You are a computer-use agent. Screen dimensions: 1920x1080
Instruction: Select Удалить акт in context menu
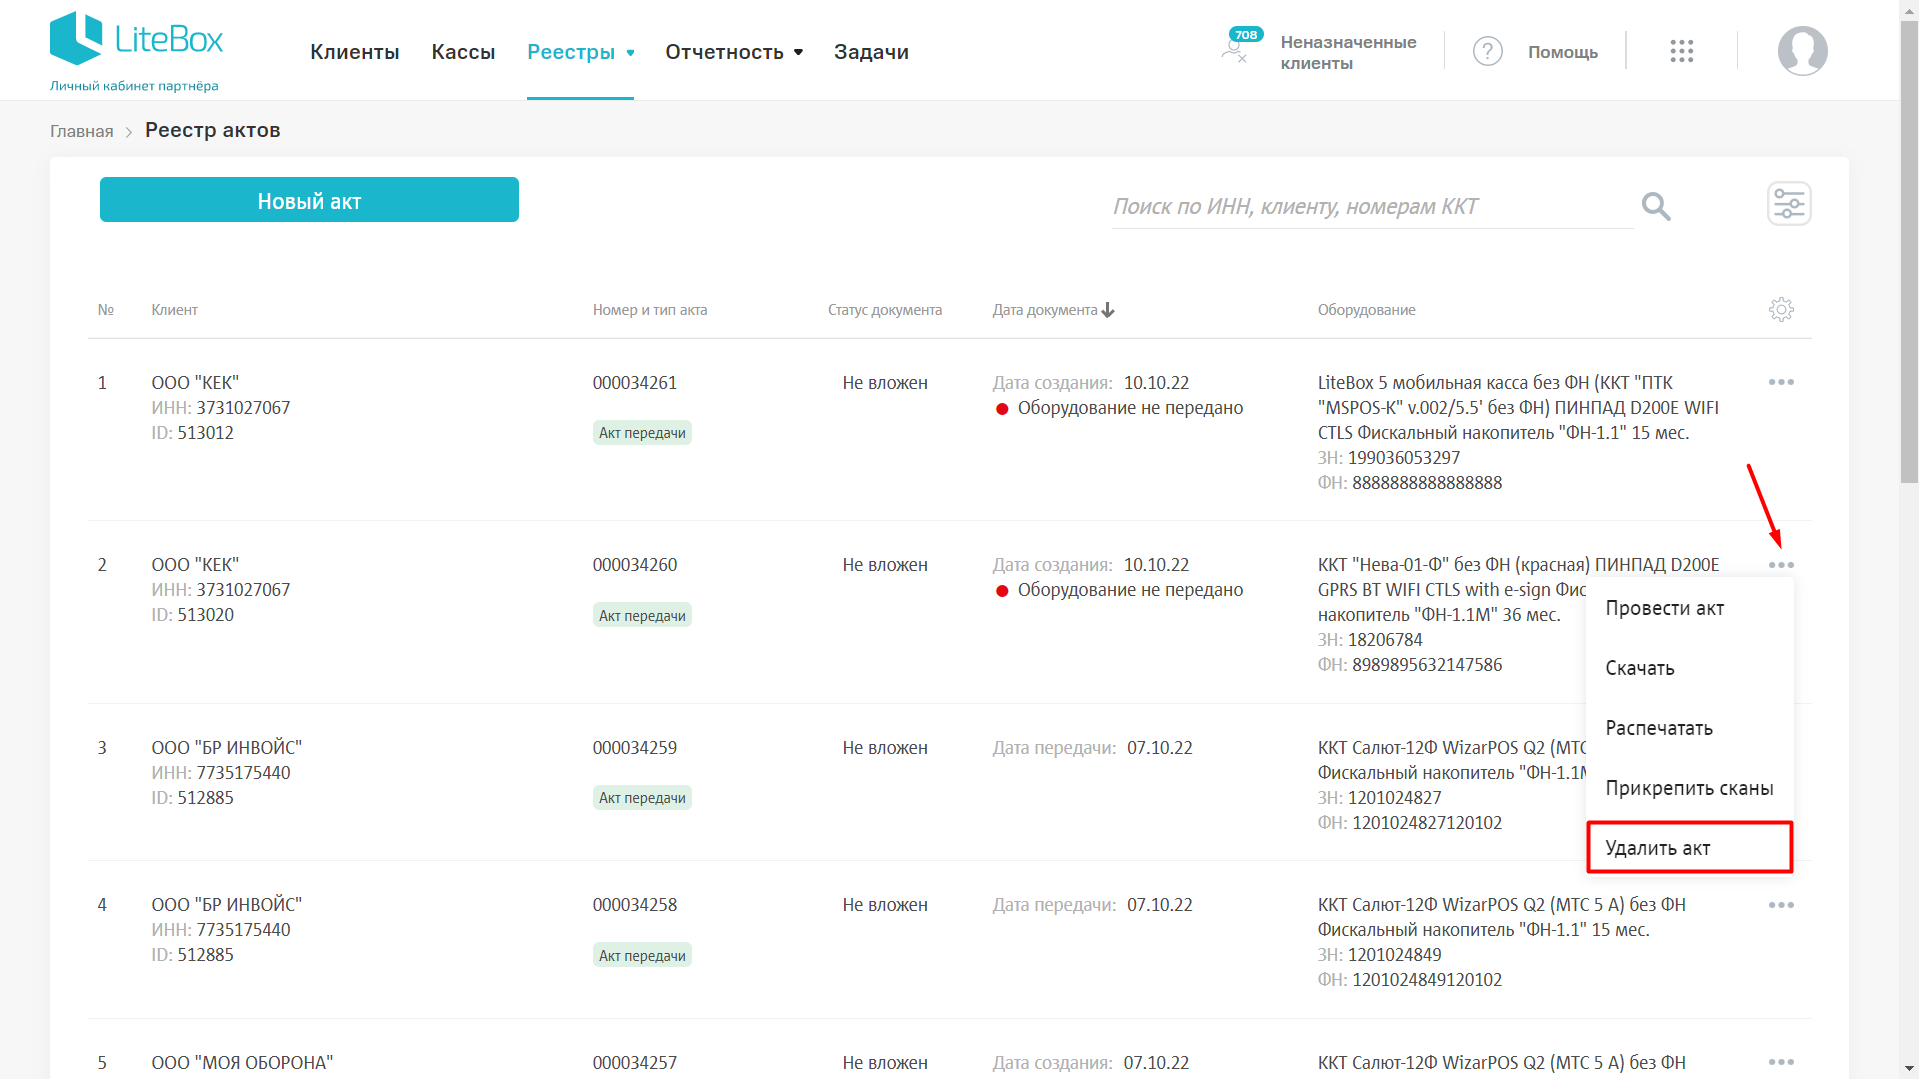click(1689, 848)
